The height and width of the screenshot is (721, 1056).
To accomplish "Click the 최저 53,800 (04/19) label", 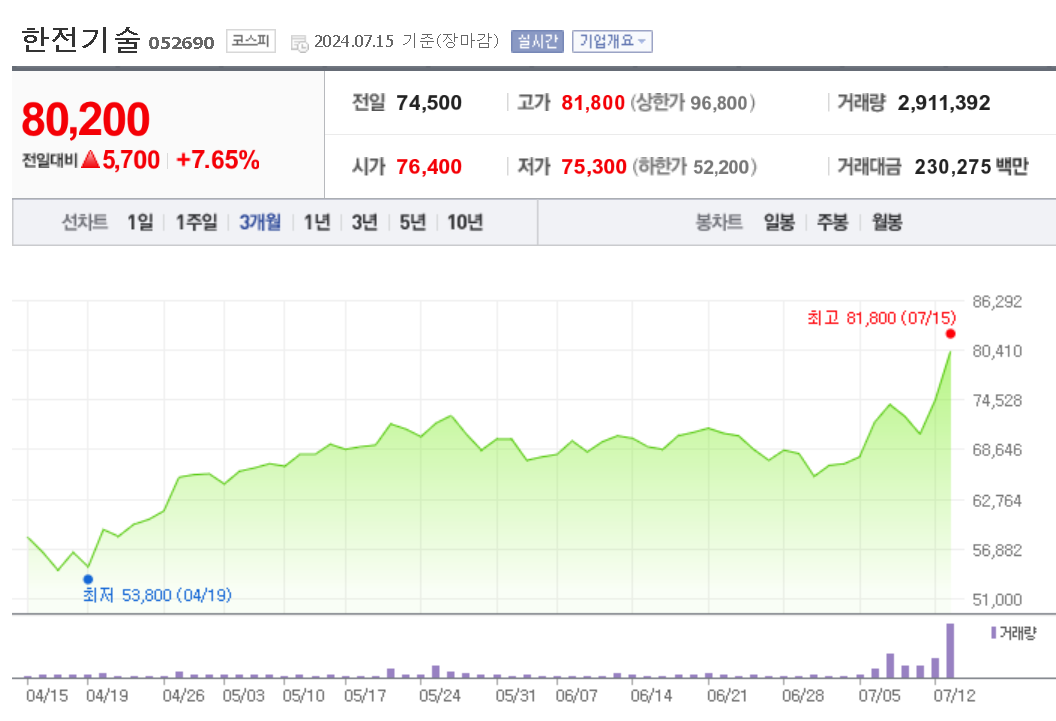I will (157, 595).
